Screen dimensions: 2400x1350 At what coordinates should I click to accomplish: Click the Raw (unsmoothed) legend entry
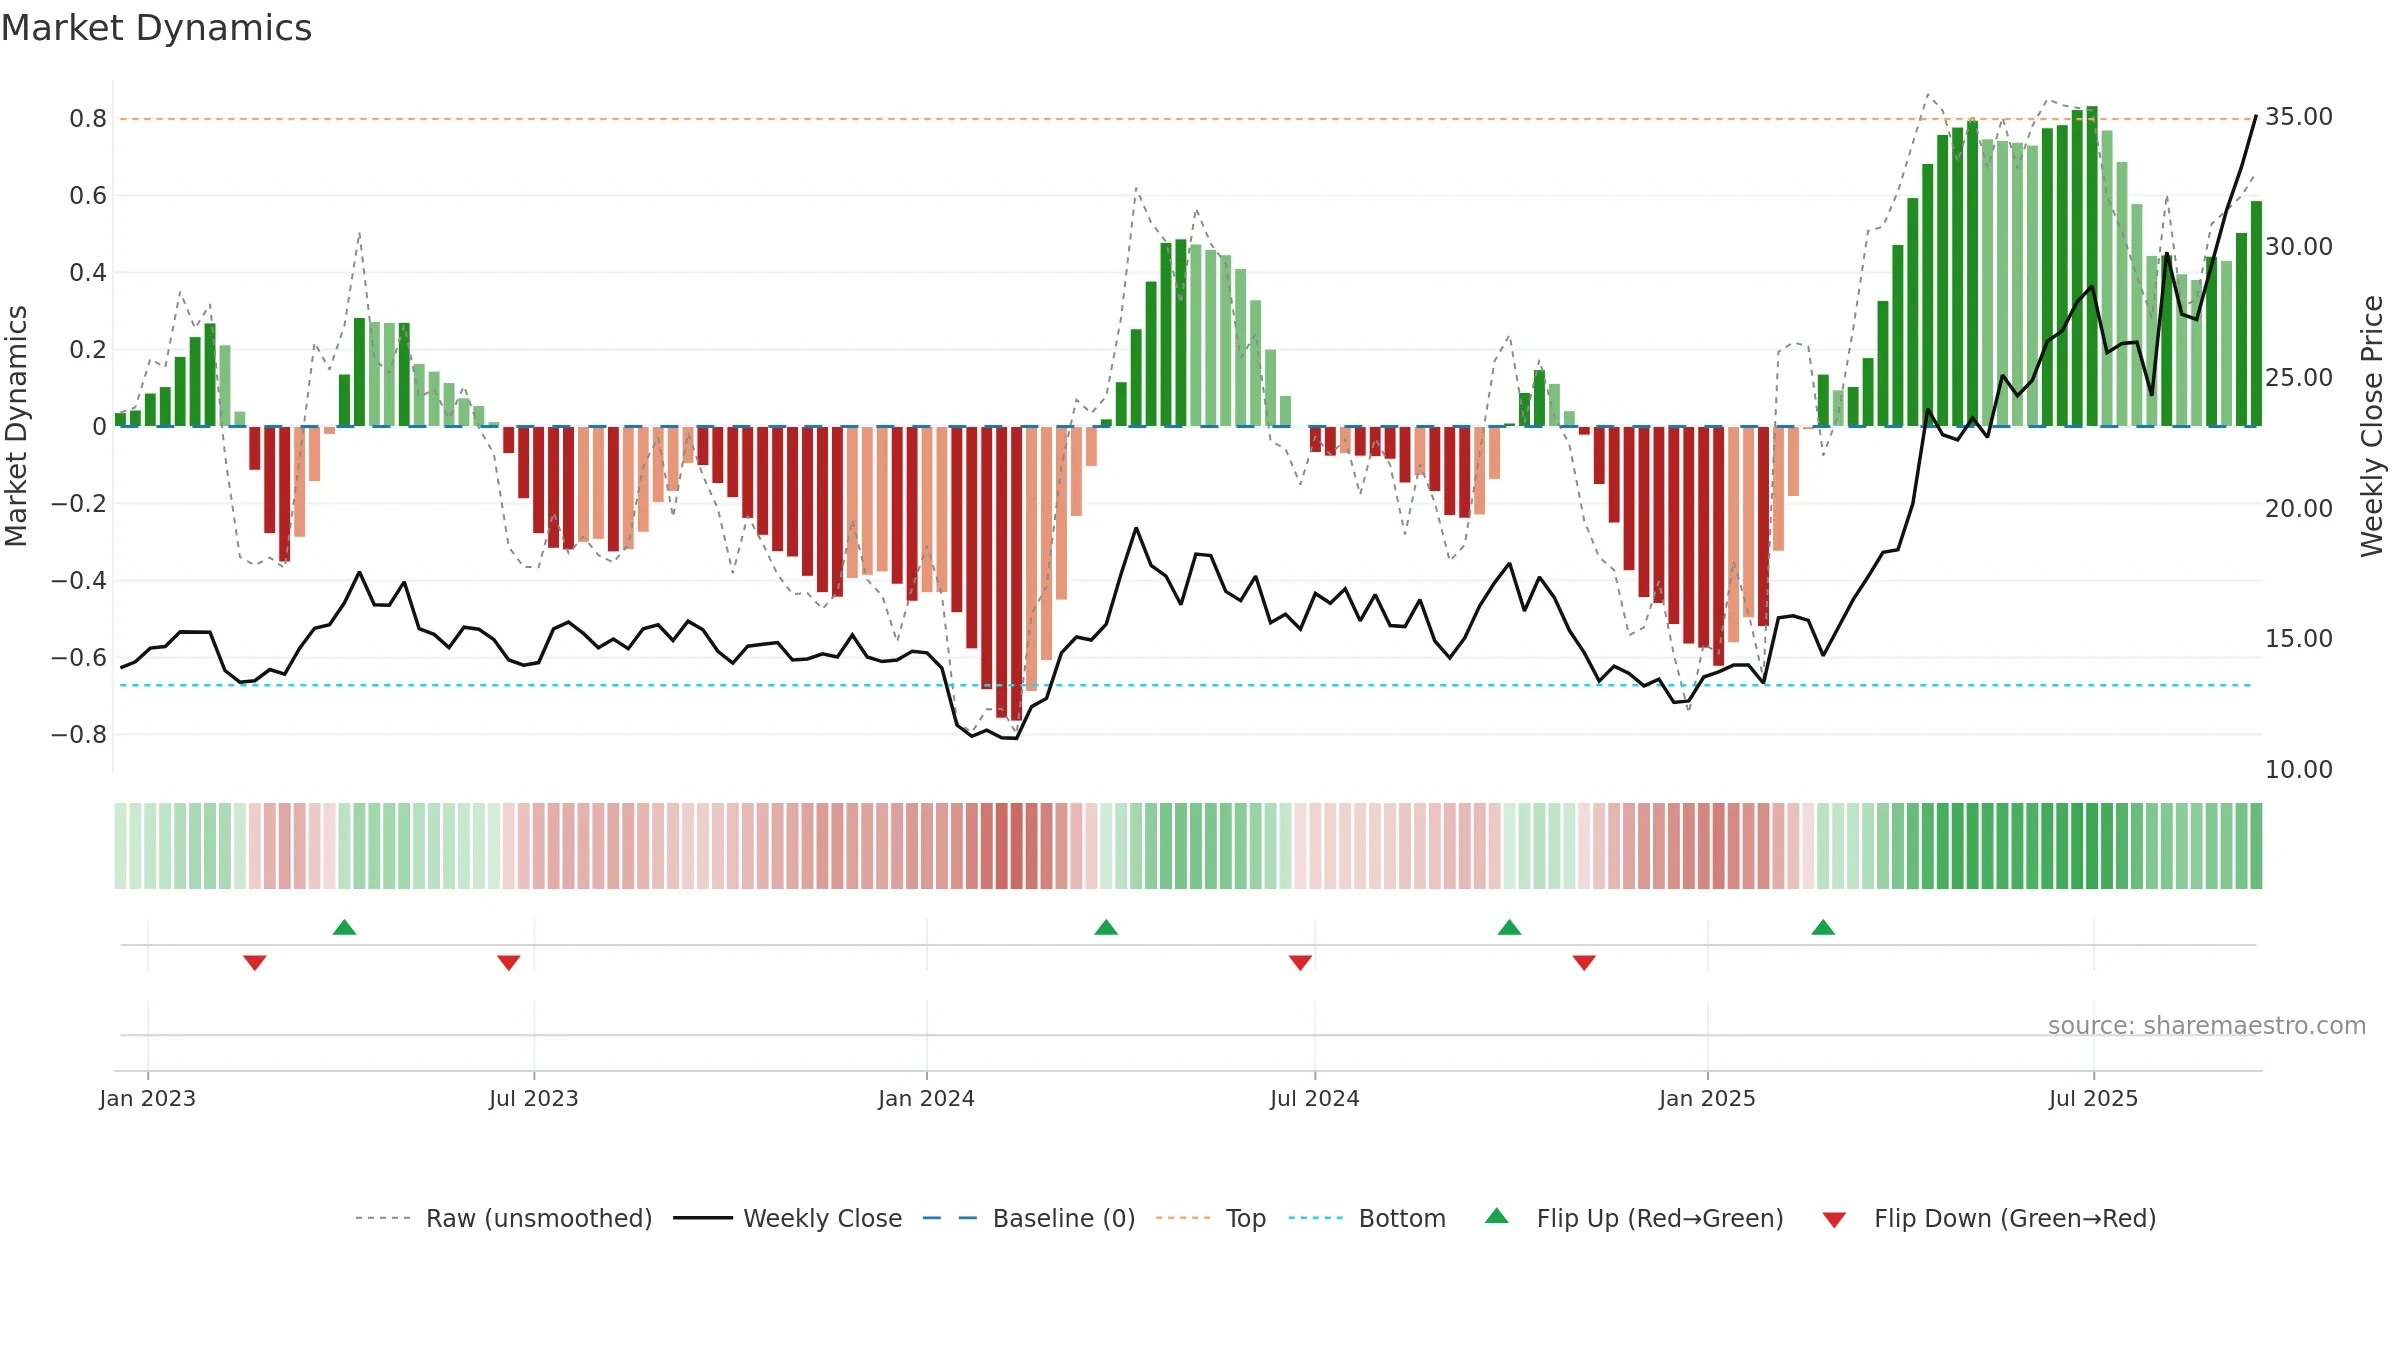pyautogui.click(x=503, y=1218)
